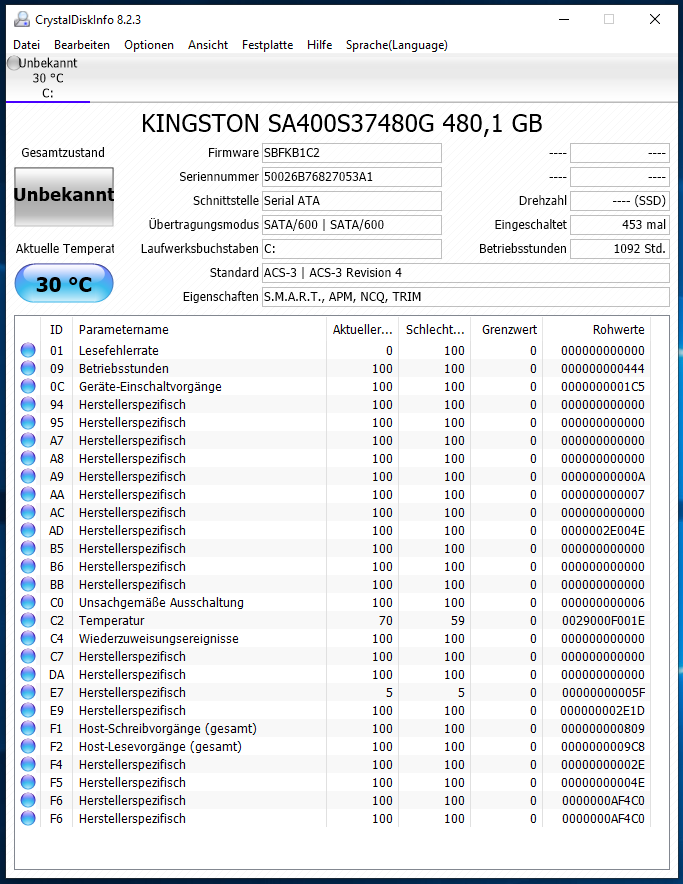Select raw value 0029000F001E
The image size is (683, 884).
[x=603, y=621]
